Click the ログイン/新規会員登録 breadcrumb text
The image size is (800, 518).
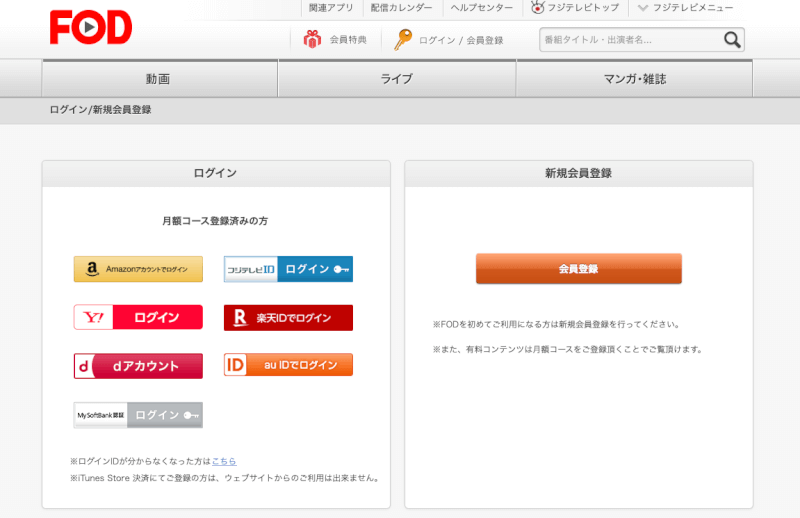click(101, 110)
